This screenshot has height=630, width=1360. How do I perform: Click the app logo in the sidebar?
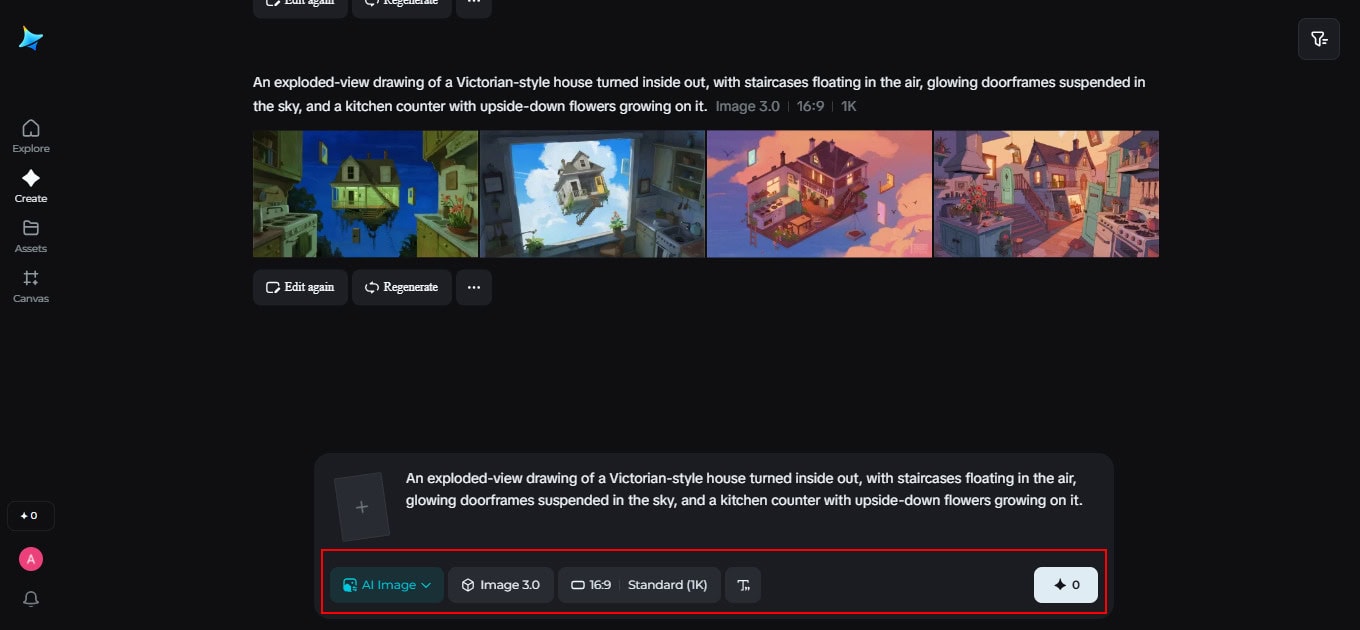tap(31, 39)
